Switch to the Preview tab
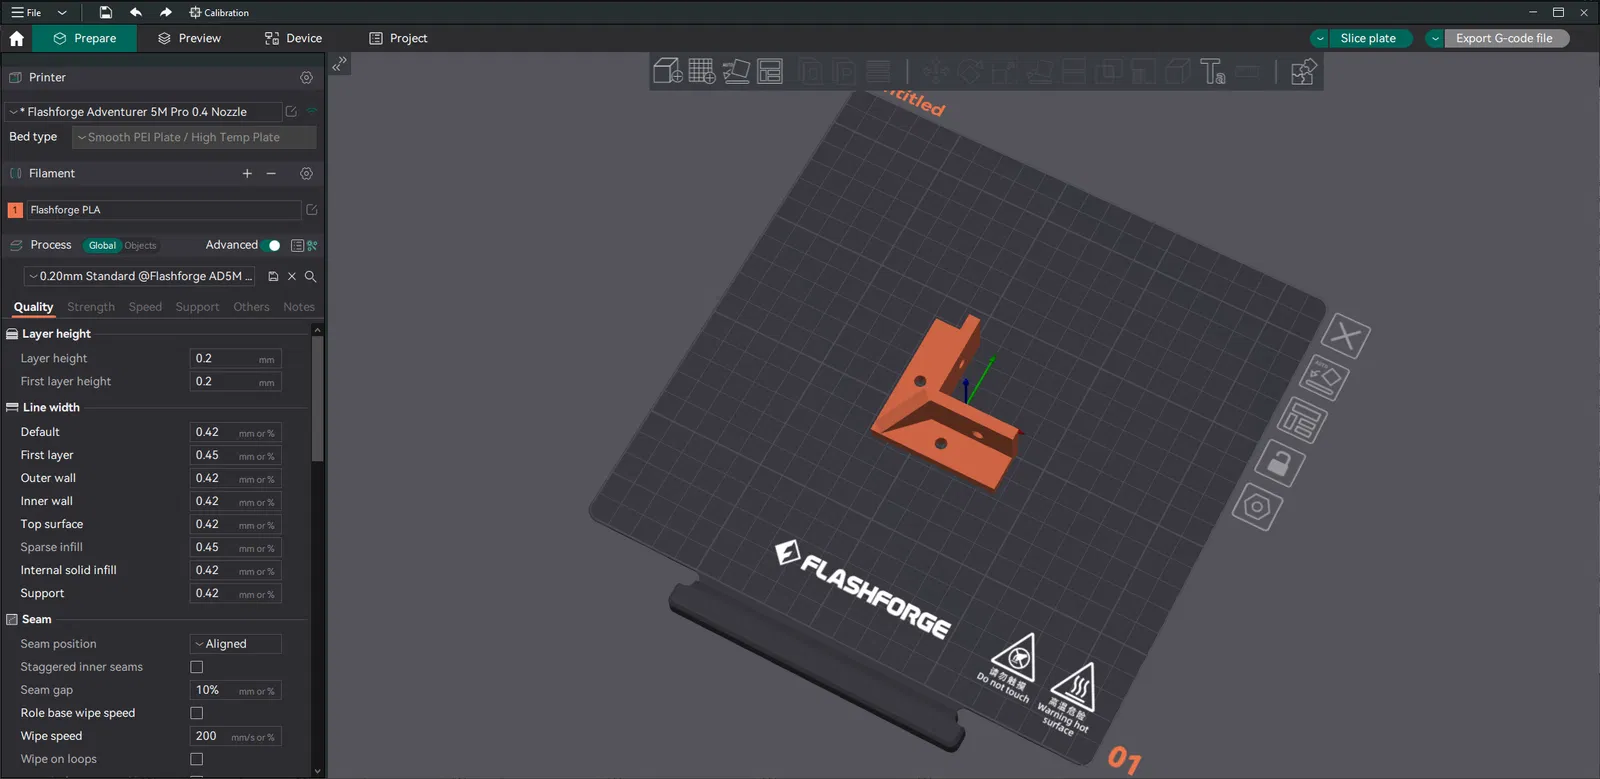This screenshot has height=779, width=1600. (189, 38)
